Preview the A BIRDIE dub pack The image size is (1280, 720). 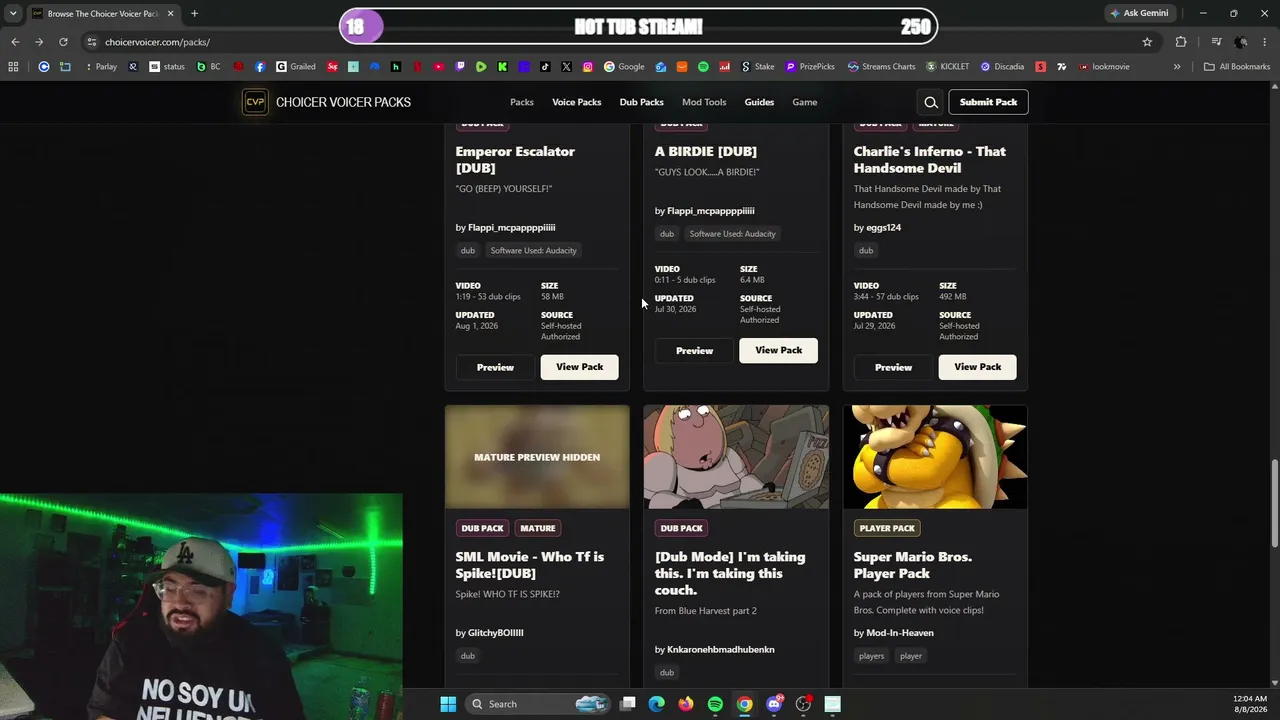[694, 351]
